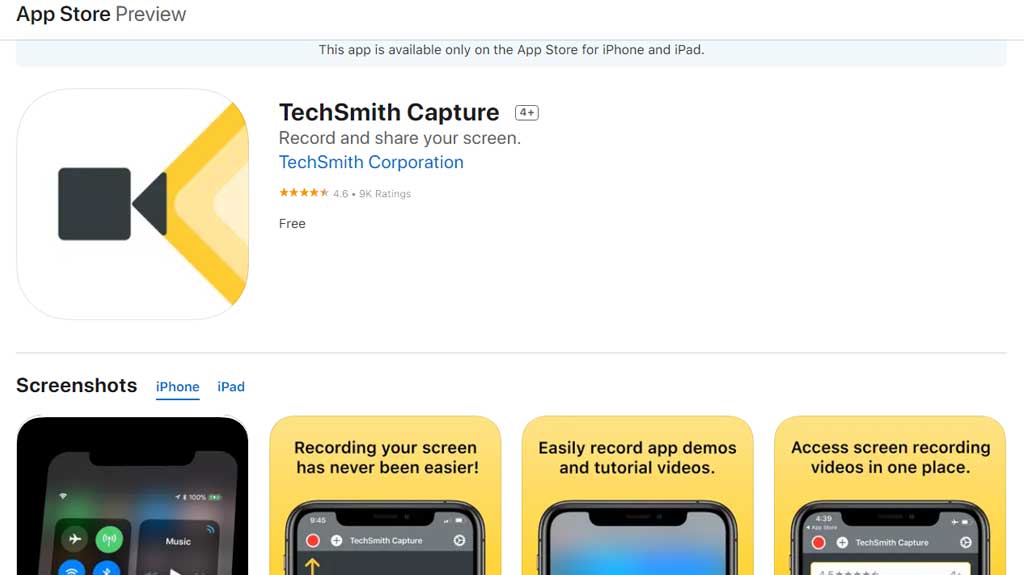Click airplane mode icon in first screenshot
The image size is (1024, 575).
click(75, 539)
